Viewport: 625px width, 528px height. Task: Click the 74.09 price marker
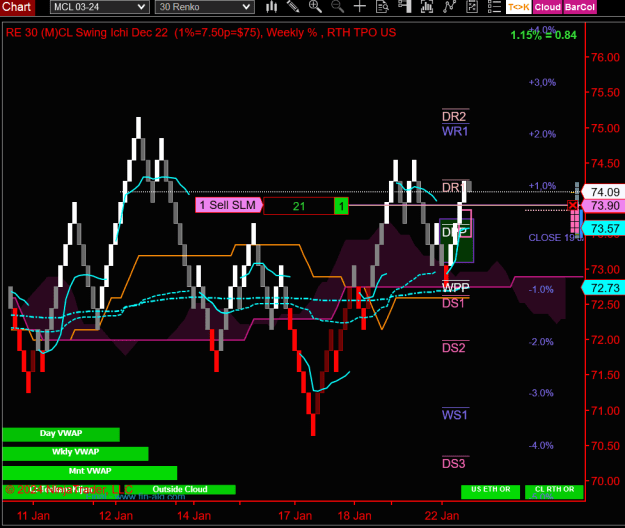tap(605, 192)
